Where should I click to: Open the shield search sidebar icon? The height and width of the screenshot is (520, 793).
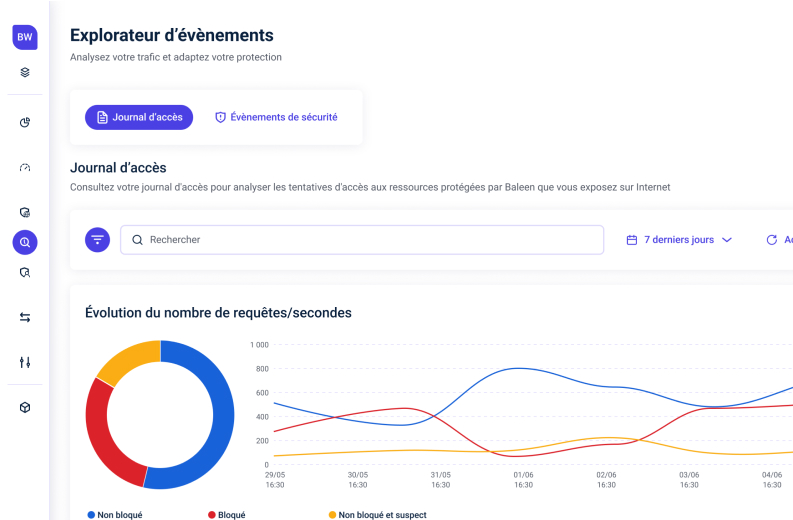[x=25, y=272]
